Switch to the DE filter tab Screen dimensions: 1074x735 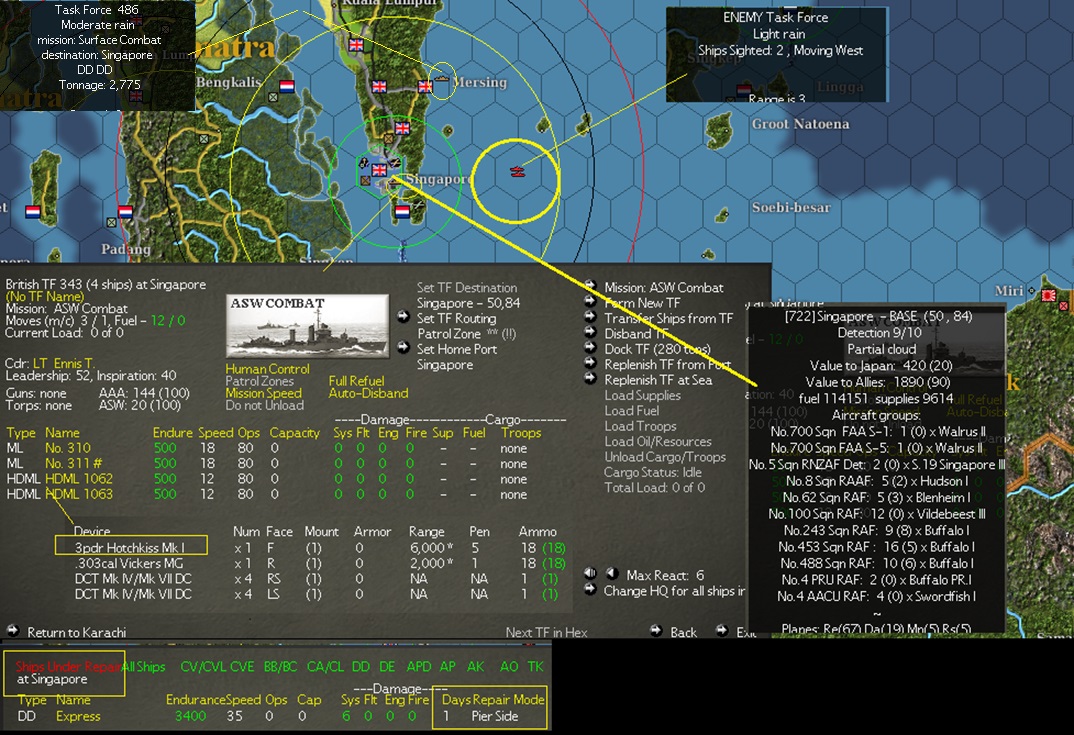tap(387, 667)
